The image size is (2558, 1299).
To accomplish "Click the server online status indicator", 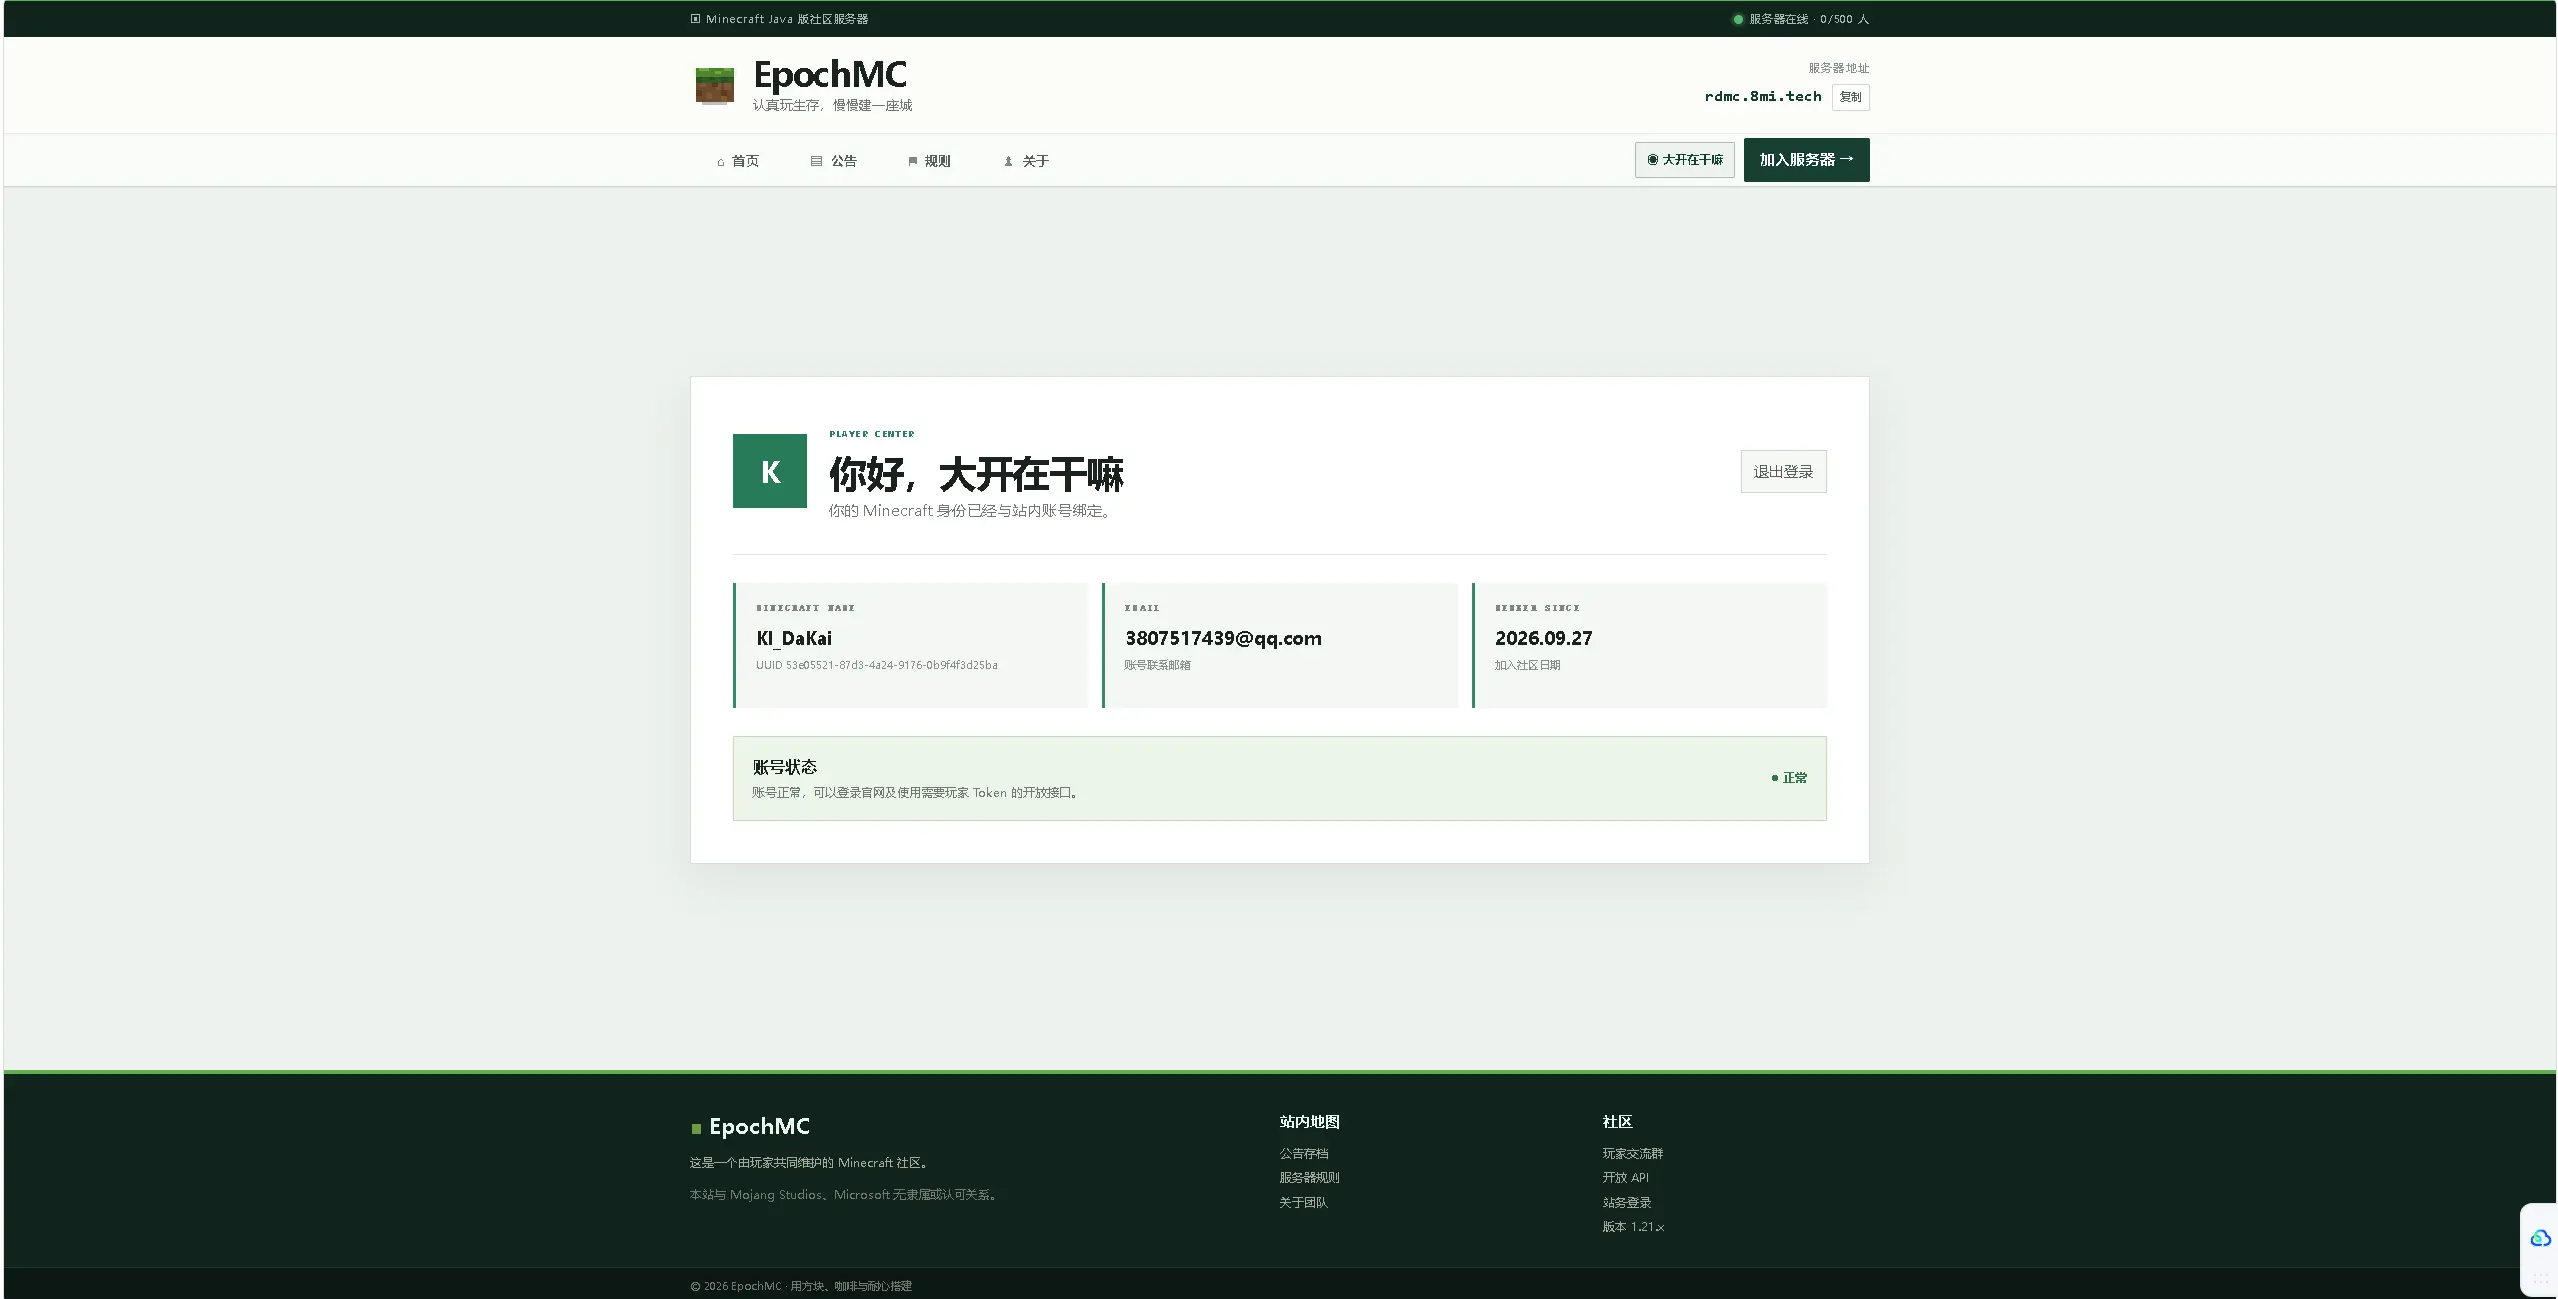I will click(x=1800, y=19).
